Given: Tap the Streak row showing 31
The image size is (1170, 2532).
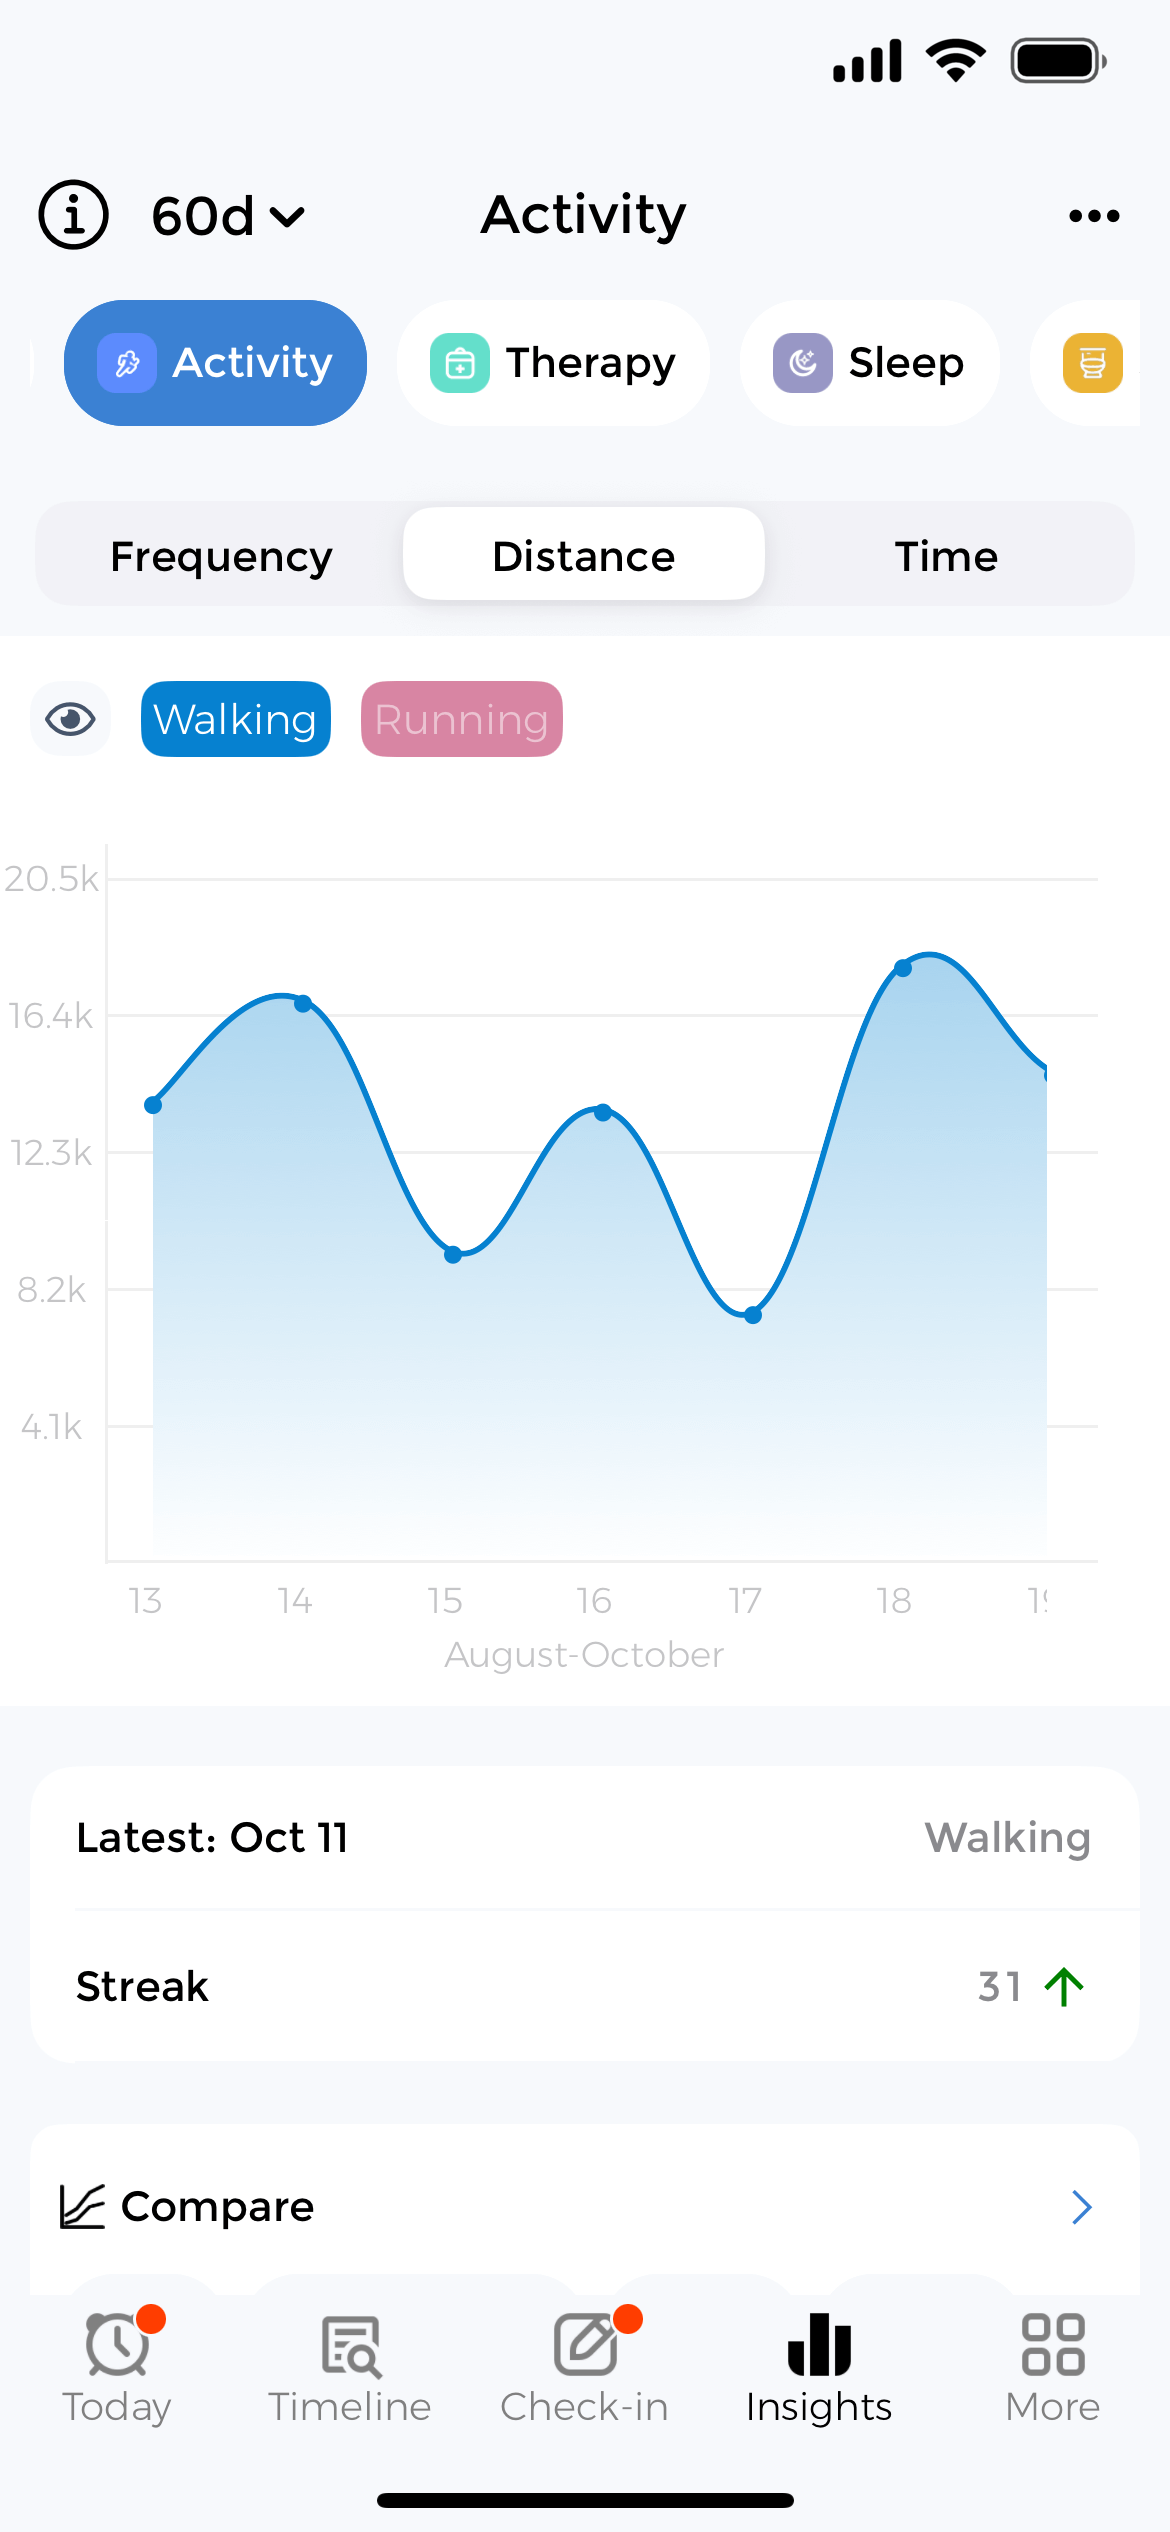Looking at the screenshot, I should point(585,1987).
